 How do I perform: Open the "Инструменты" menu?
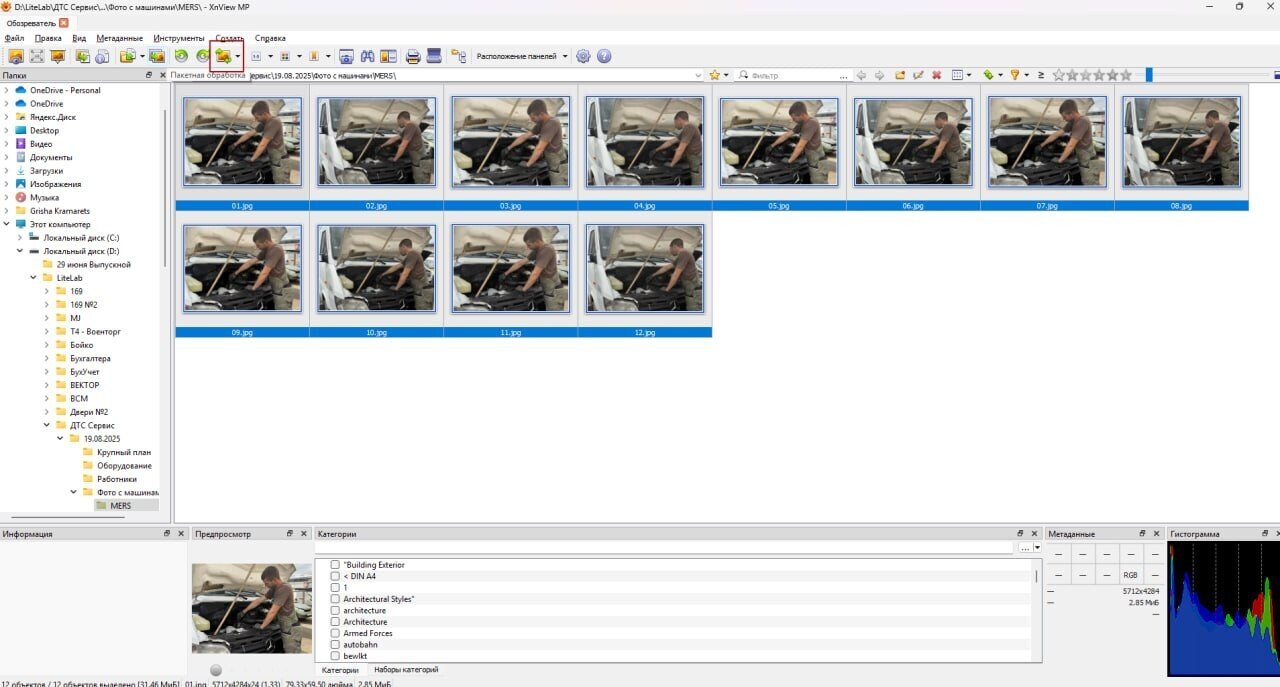pyautogui.click(x=178, y=38)
